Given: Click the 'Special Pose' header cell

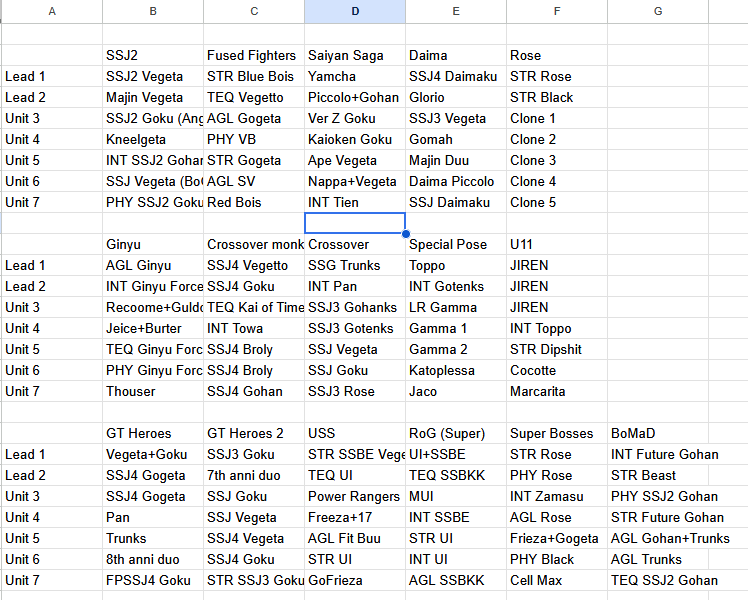Looking at the screenshot, I should (x=456, y=244).
